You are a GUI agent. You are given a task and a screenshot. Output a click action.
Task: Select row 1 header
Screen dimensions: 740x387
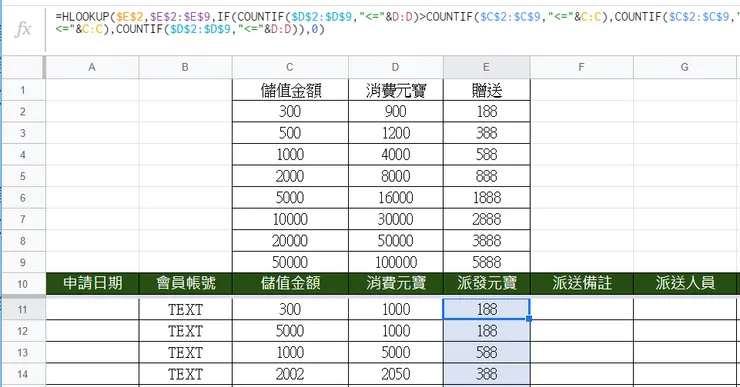click(x=23, y=90)
